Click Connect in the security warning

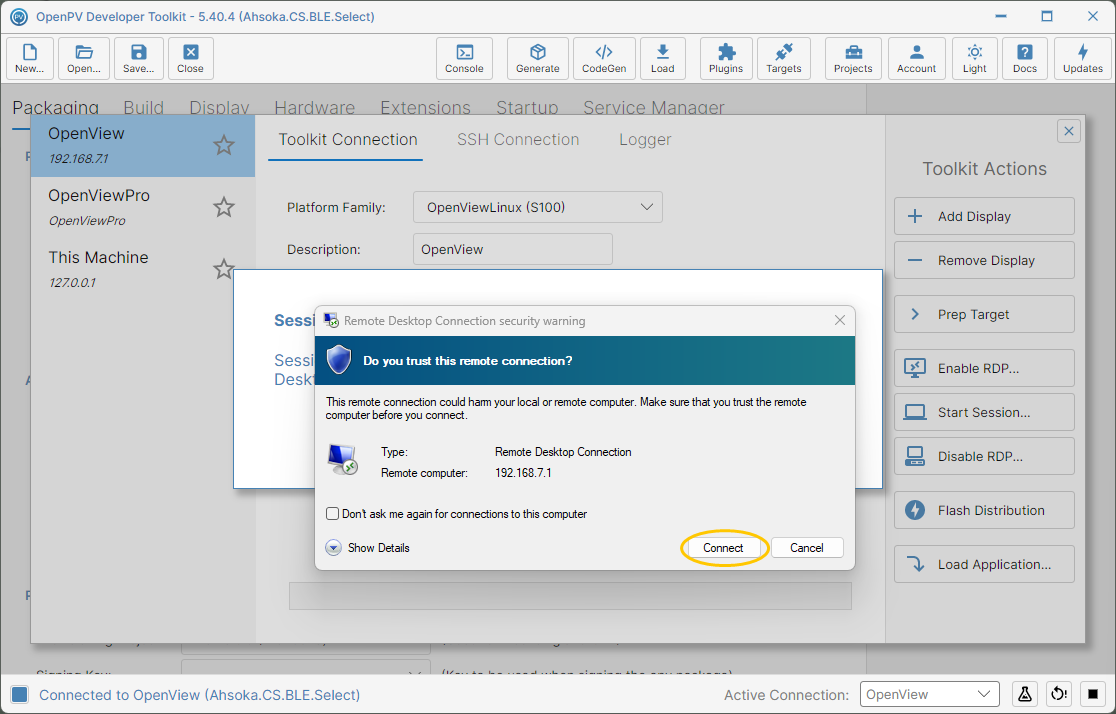click(723, 547)
